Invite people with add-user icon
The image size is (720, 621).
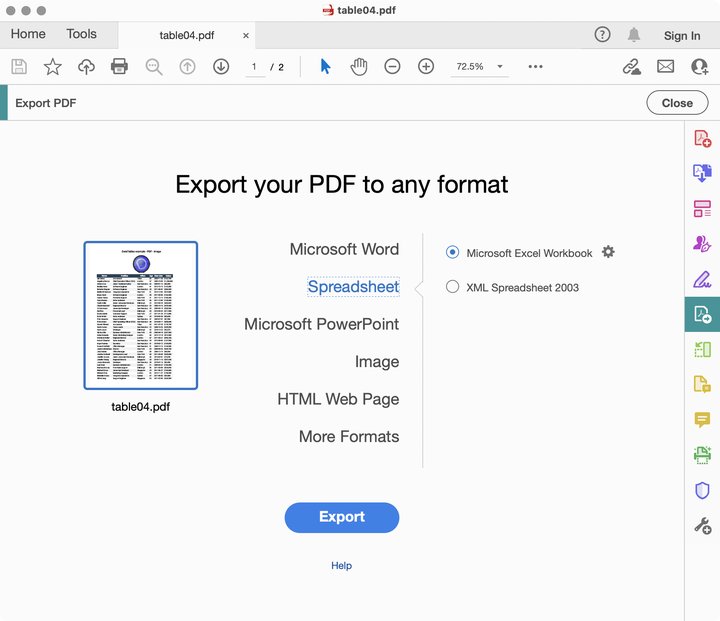pos(699,67)
